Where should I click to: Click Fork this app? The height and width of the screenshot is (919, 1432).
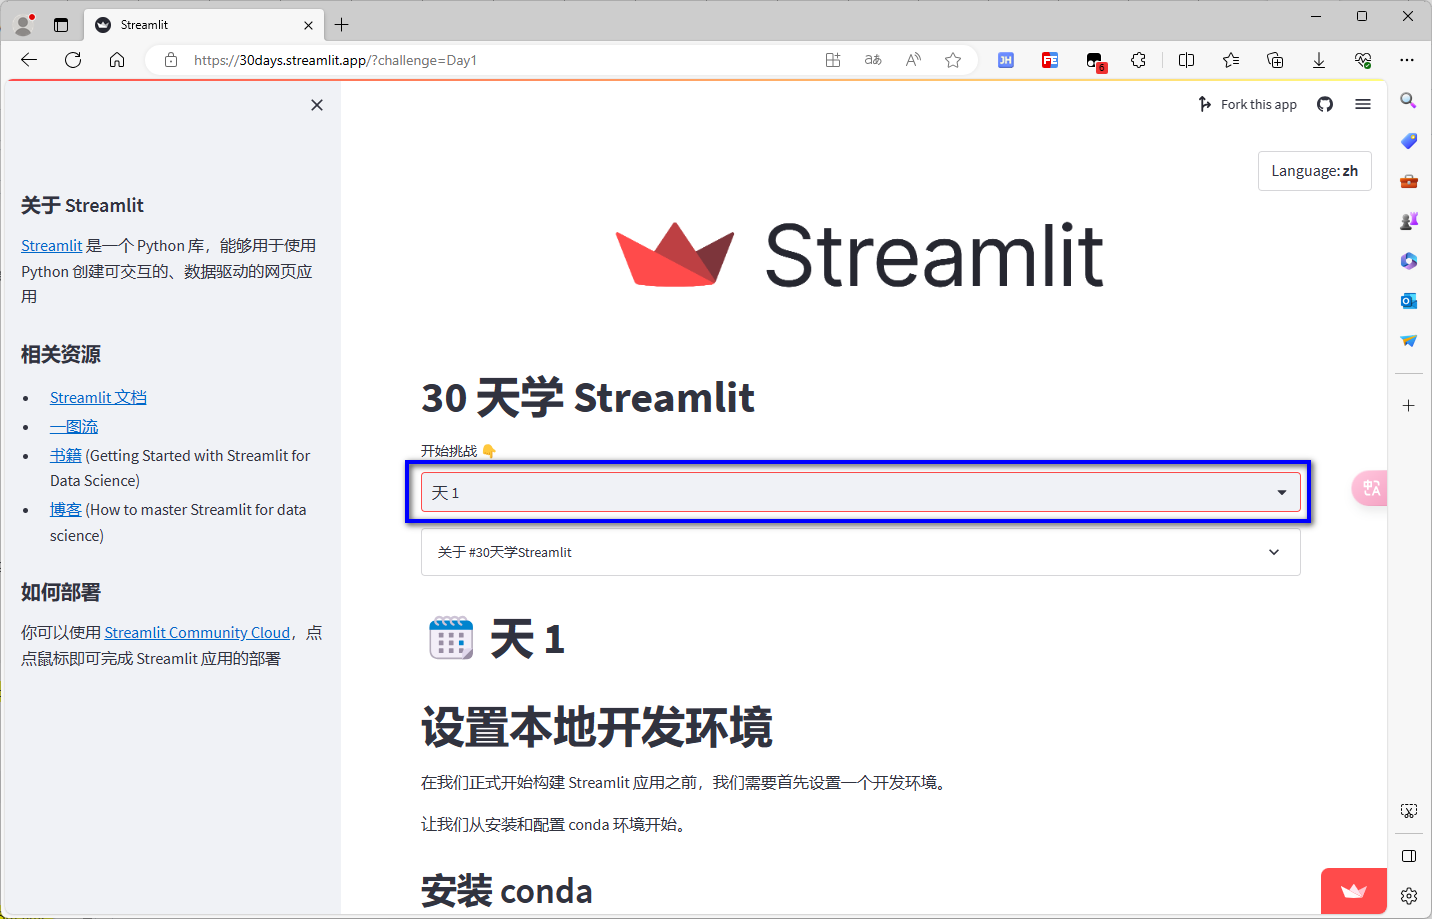tap(1247, 104)
